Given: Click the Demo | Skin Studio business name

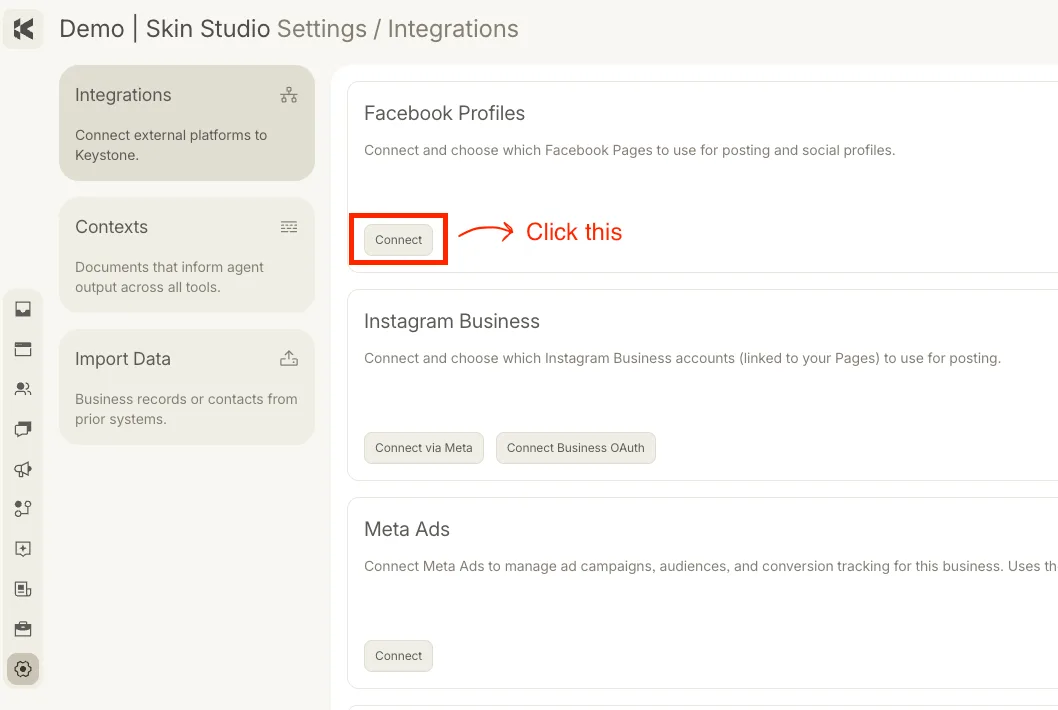Looking at the screenshot, I should (x=165, y=29).
